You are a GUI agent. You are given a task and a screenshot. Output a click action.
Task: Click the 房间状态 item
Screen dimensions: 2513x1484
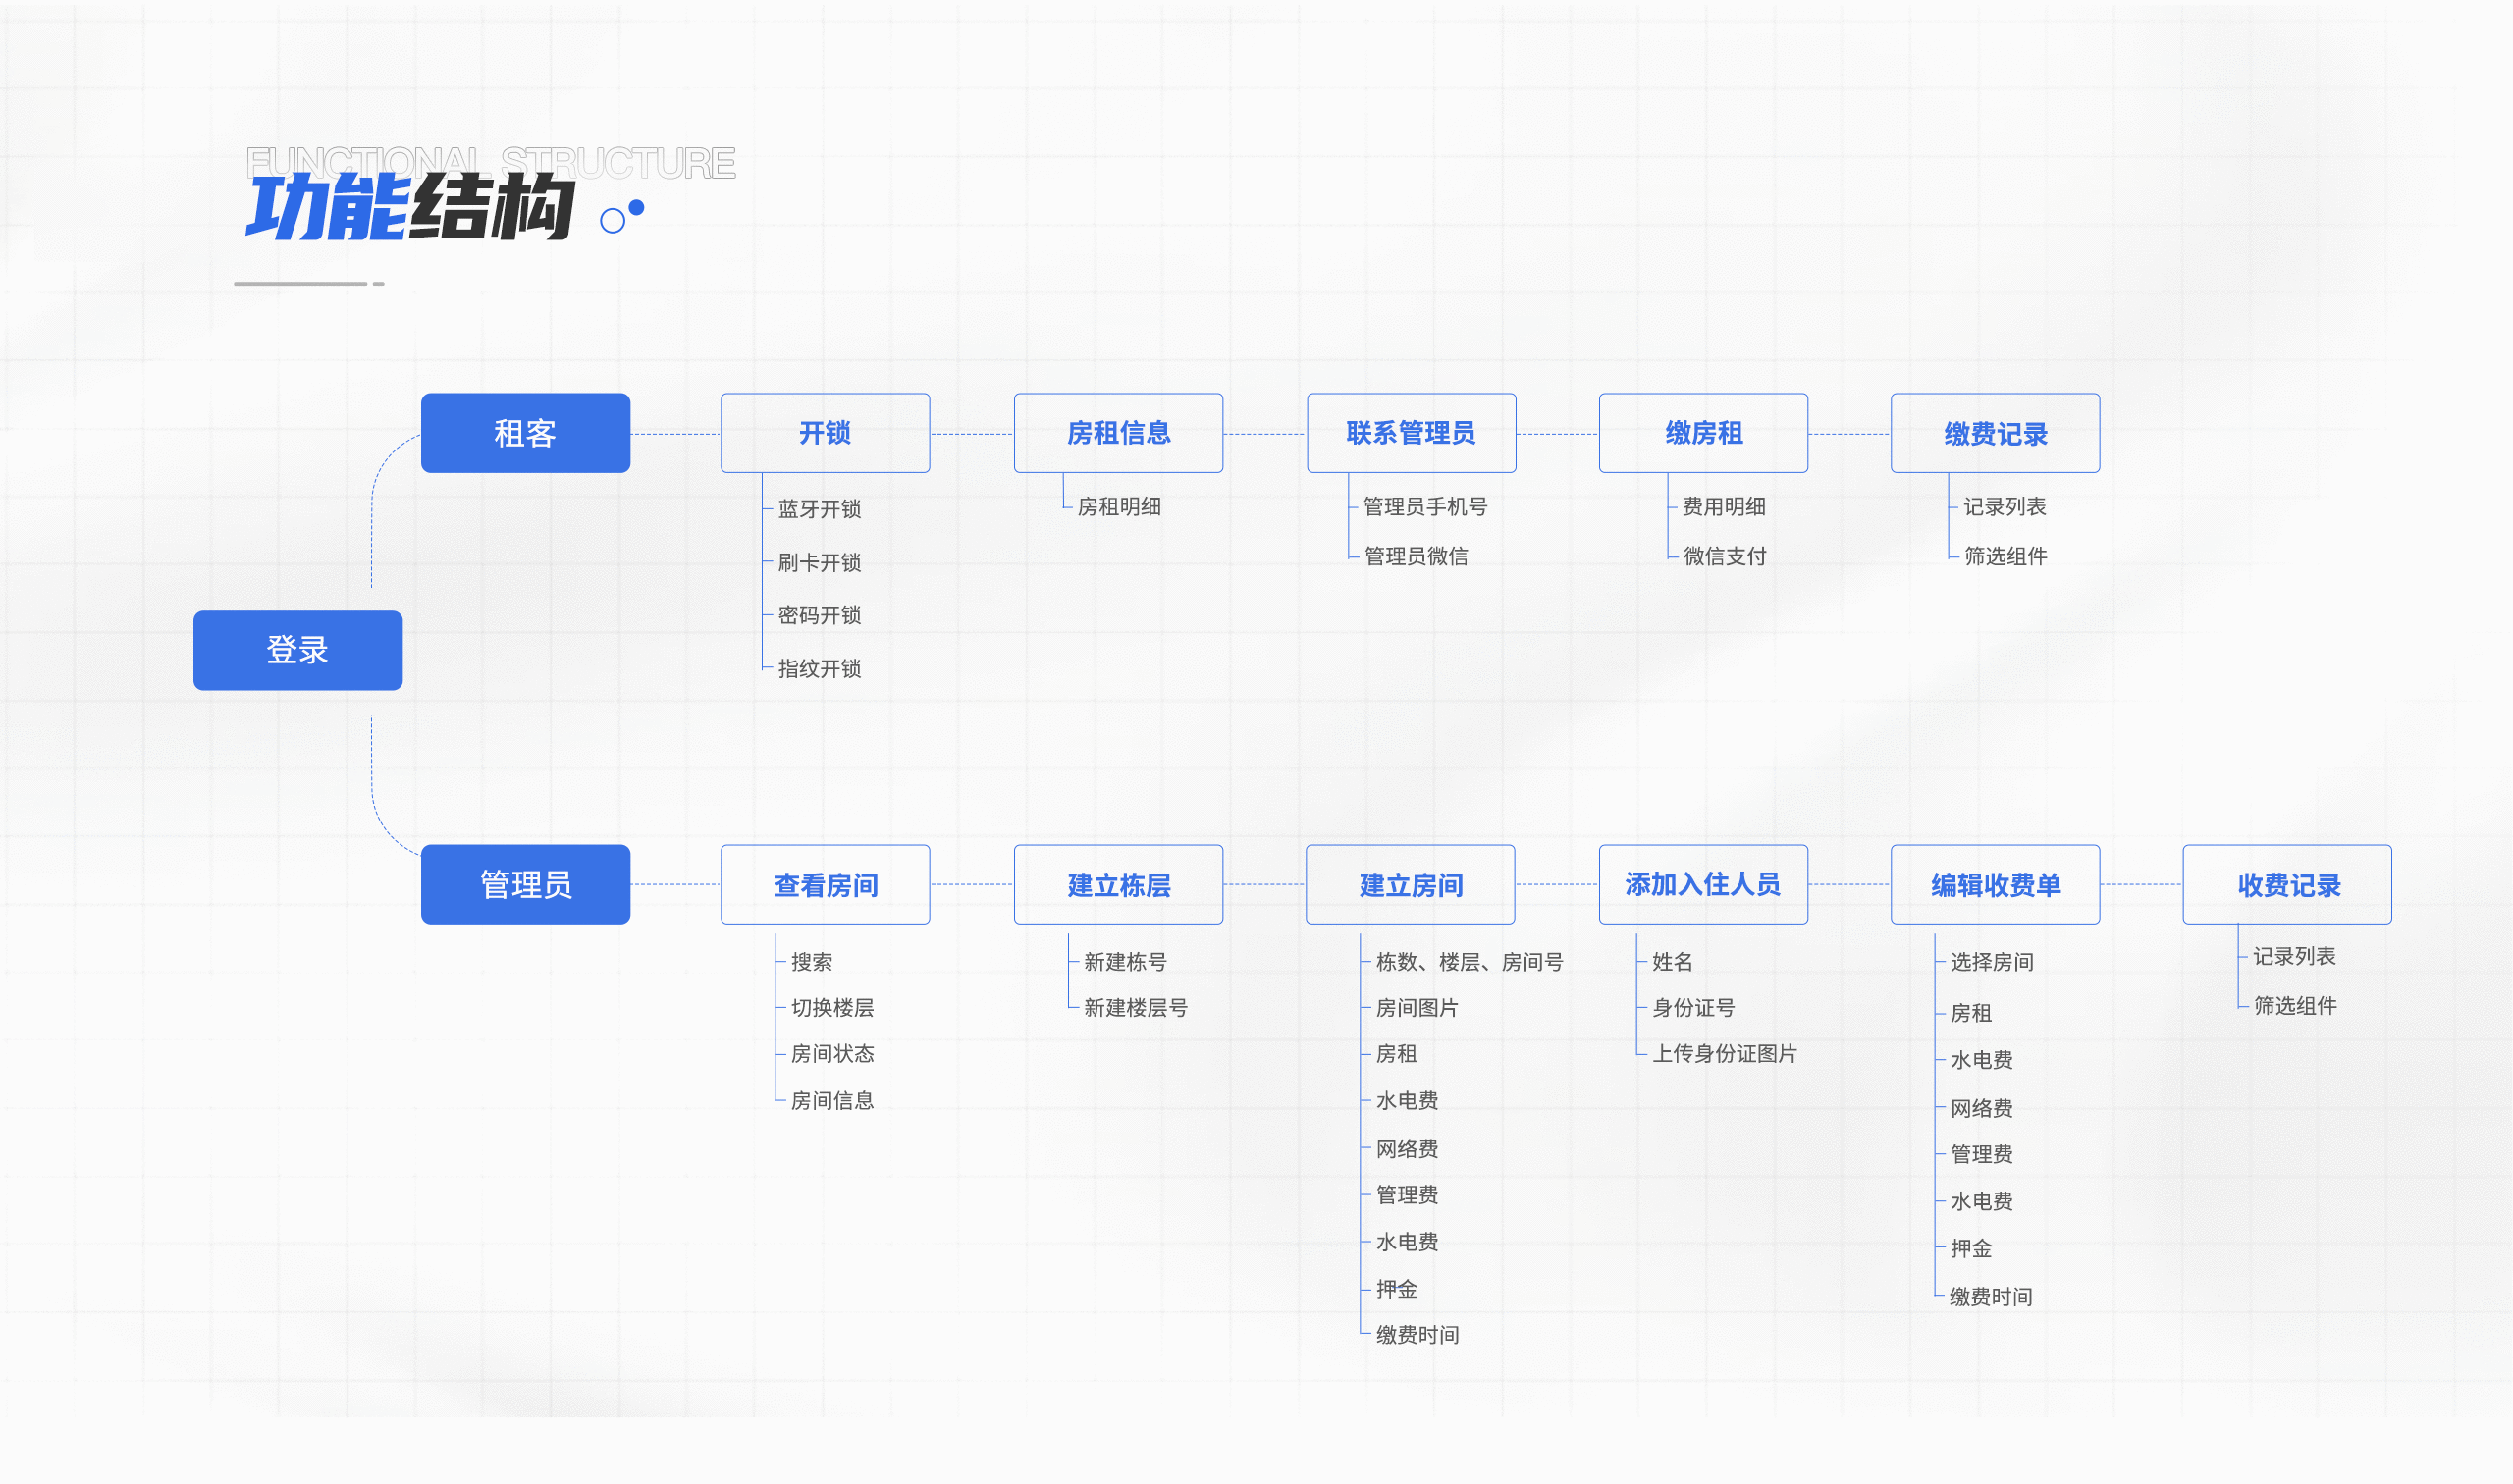click(833, 1054)
